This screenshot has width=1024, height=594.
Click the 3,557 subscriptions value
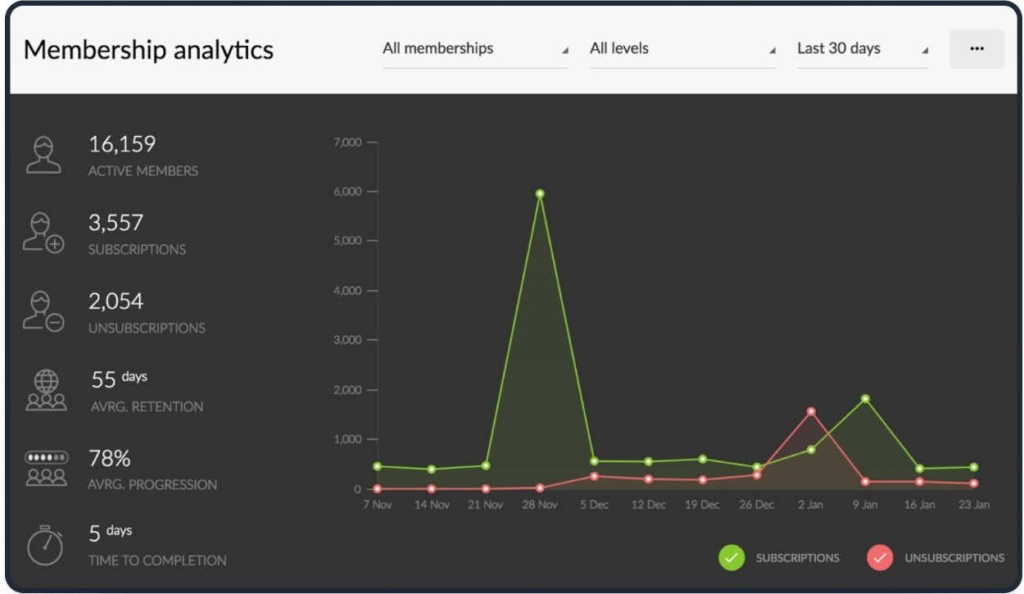coord(116,223)
